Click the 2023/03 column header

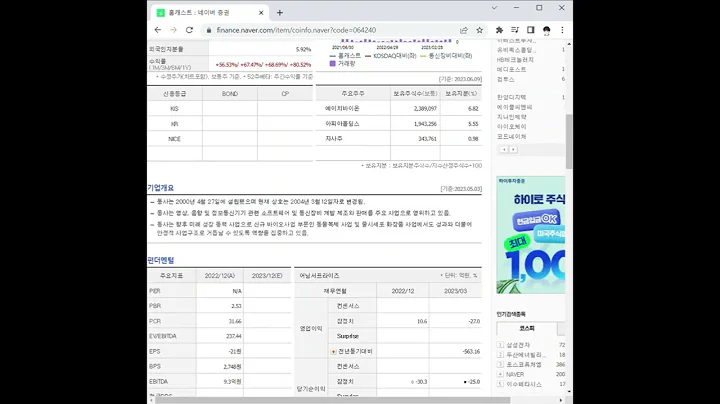456,291
